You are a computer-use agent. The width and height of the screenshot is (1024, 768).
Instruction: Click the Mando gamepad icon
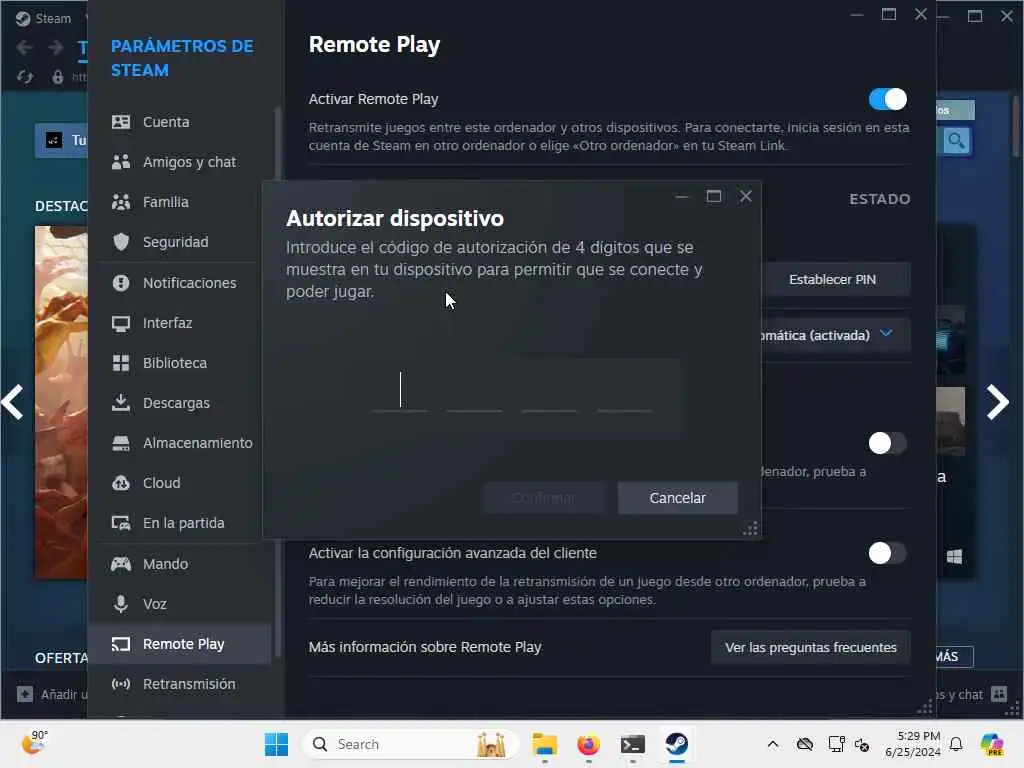pyautogui.click(x=121, y=564)
